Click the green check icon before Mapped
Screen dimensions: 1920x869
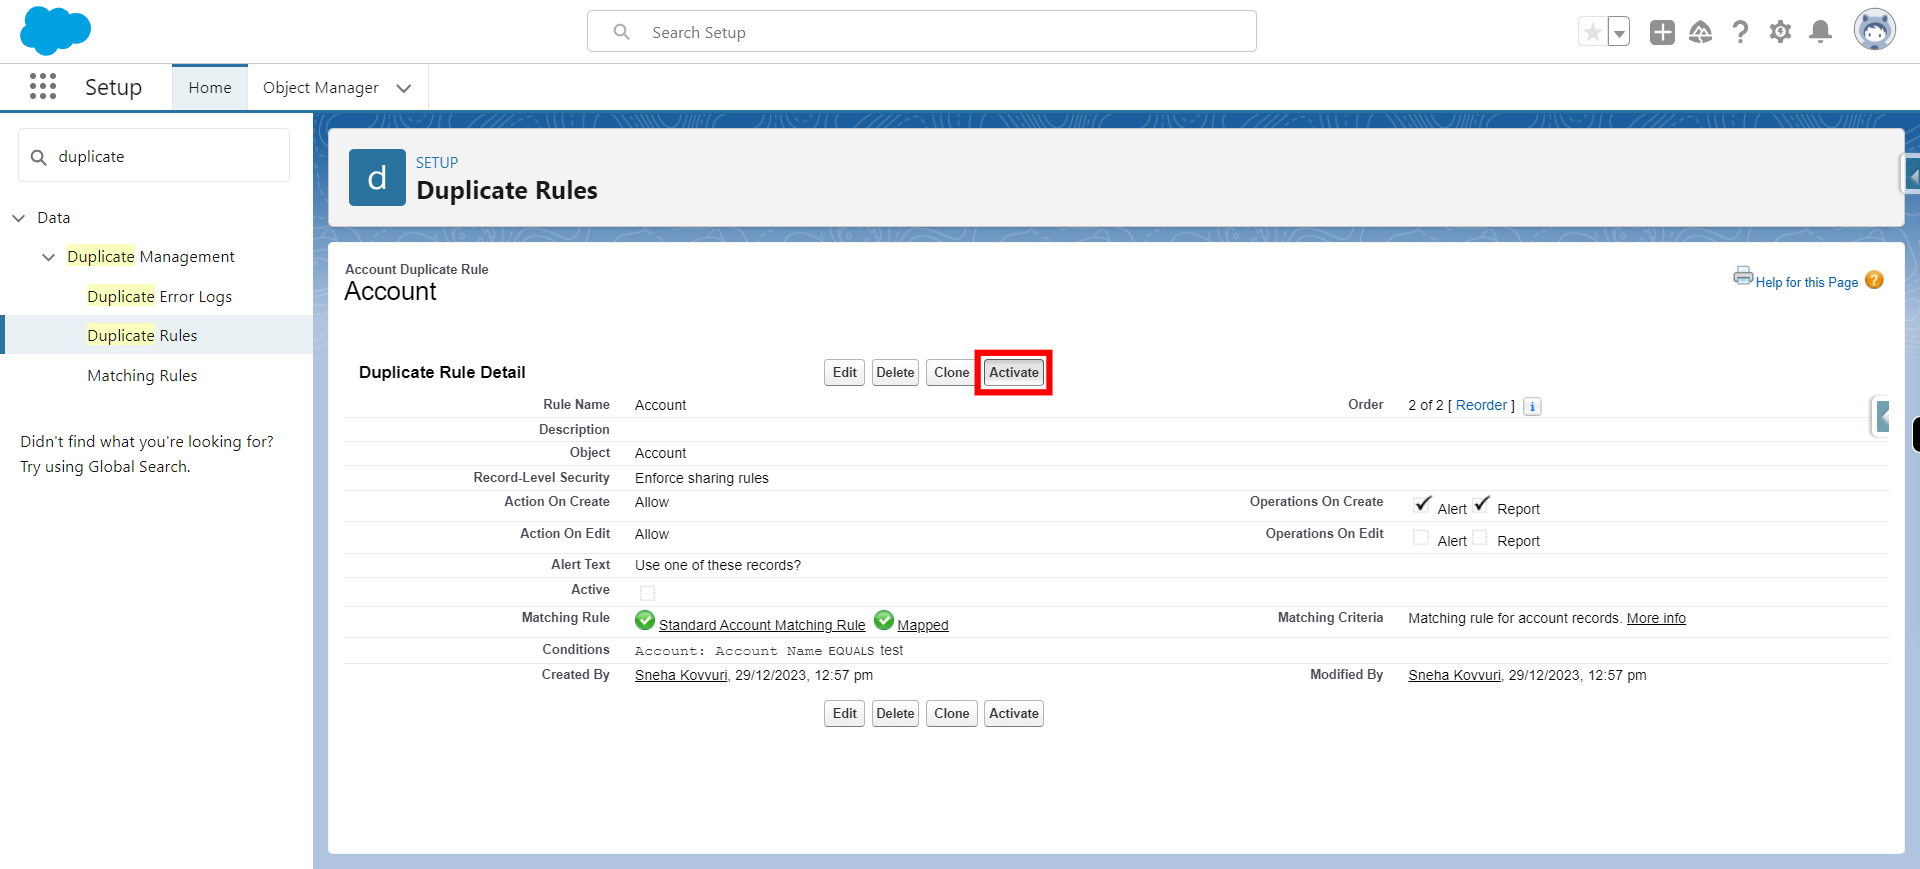coord(884,621)
